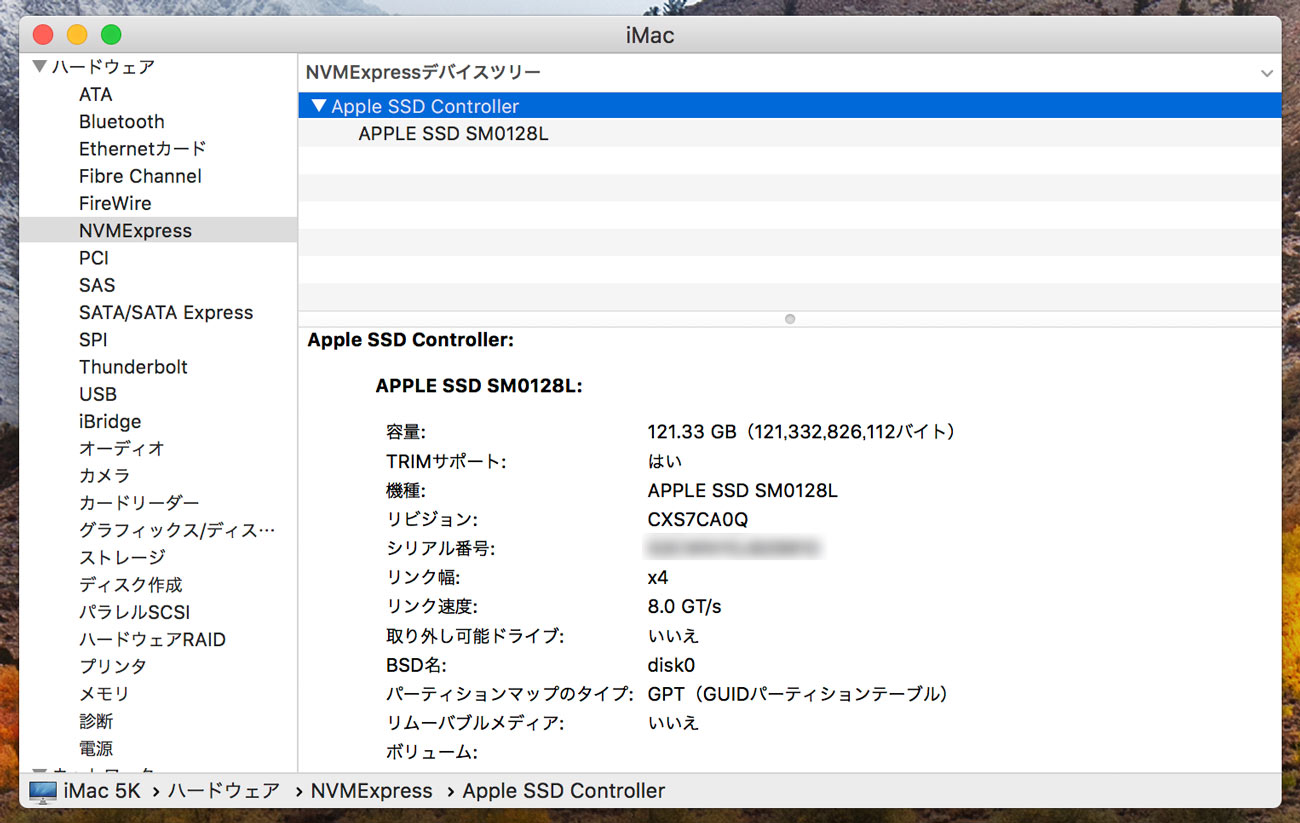Click the split pane divider handle dot
This screenshot has width=1300, height=823.
pyautogui.click(x=790, y=319)
